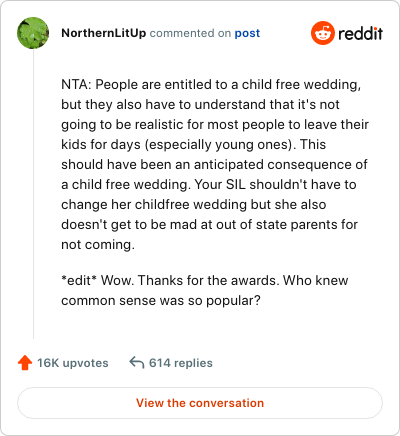Image resolution: width=400 pixels, height=436 pixels.
Task: Click the Reddit Snoo logo icon
Action: point(323,33)
